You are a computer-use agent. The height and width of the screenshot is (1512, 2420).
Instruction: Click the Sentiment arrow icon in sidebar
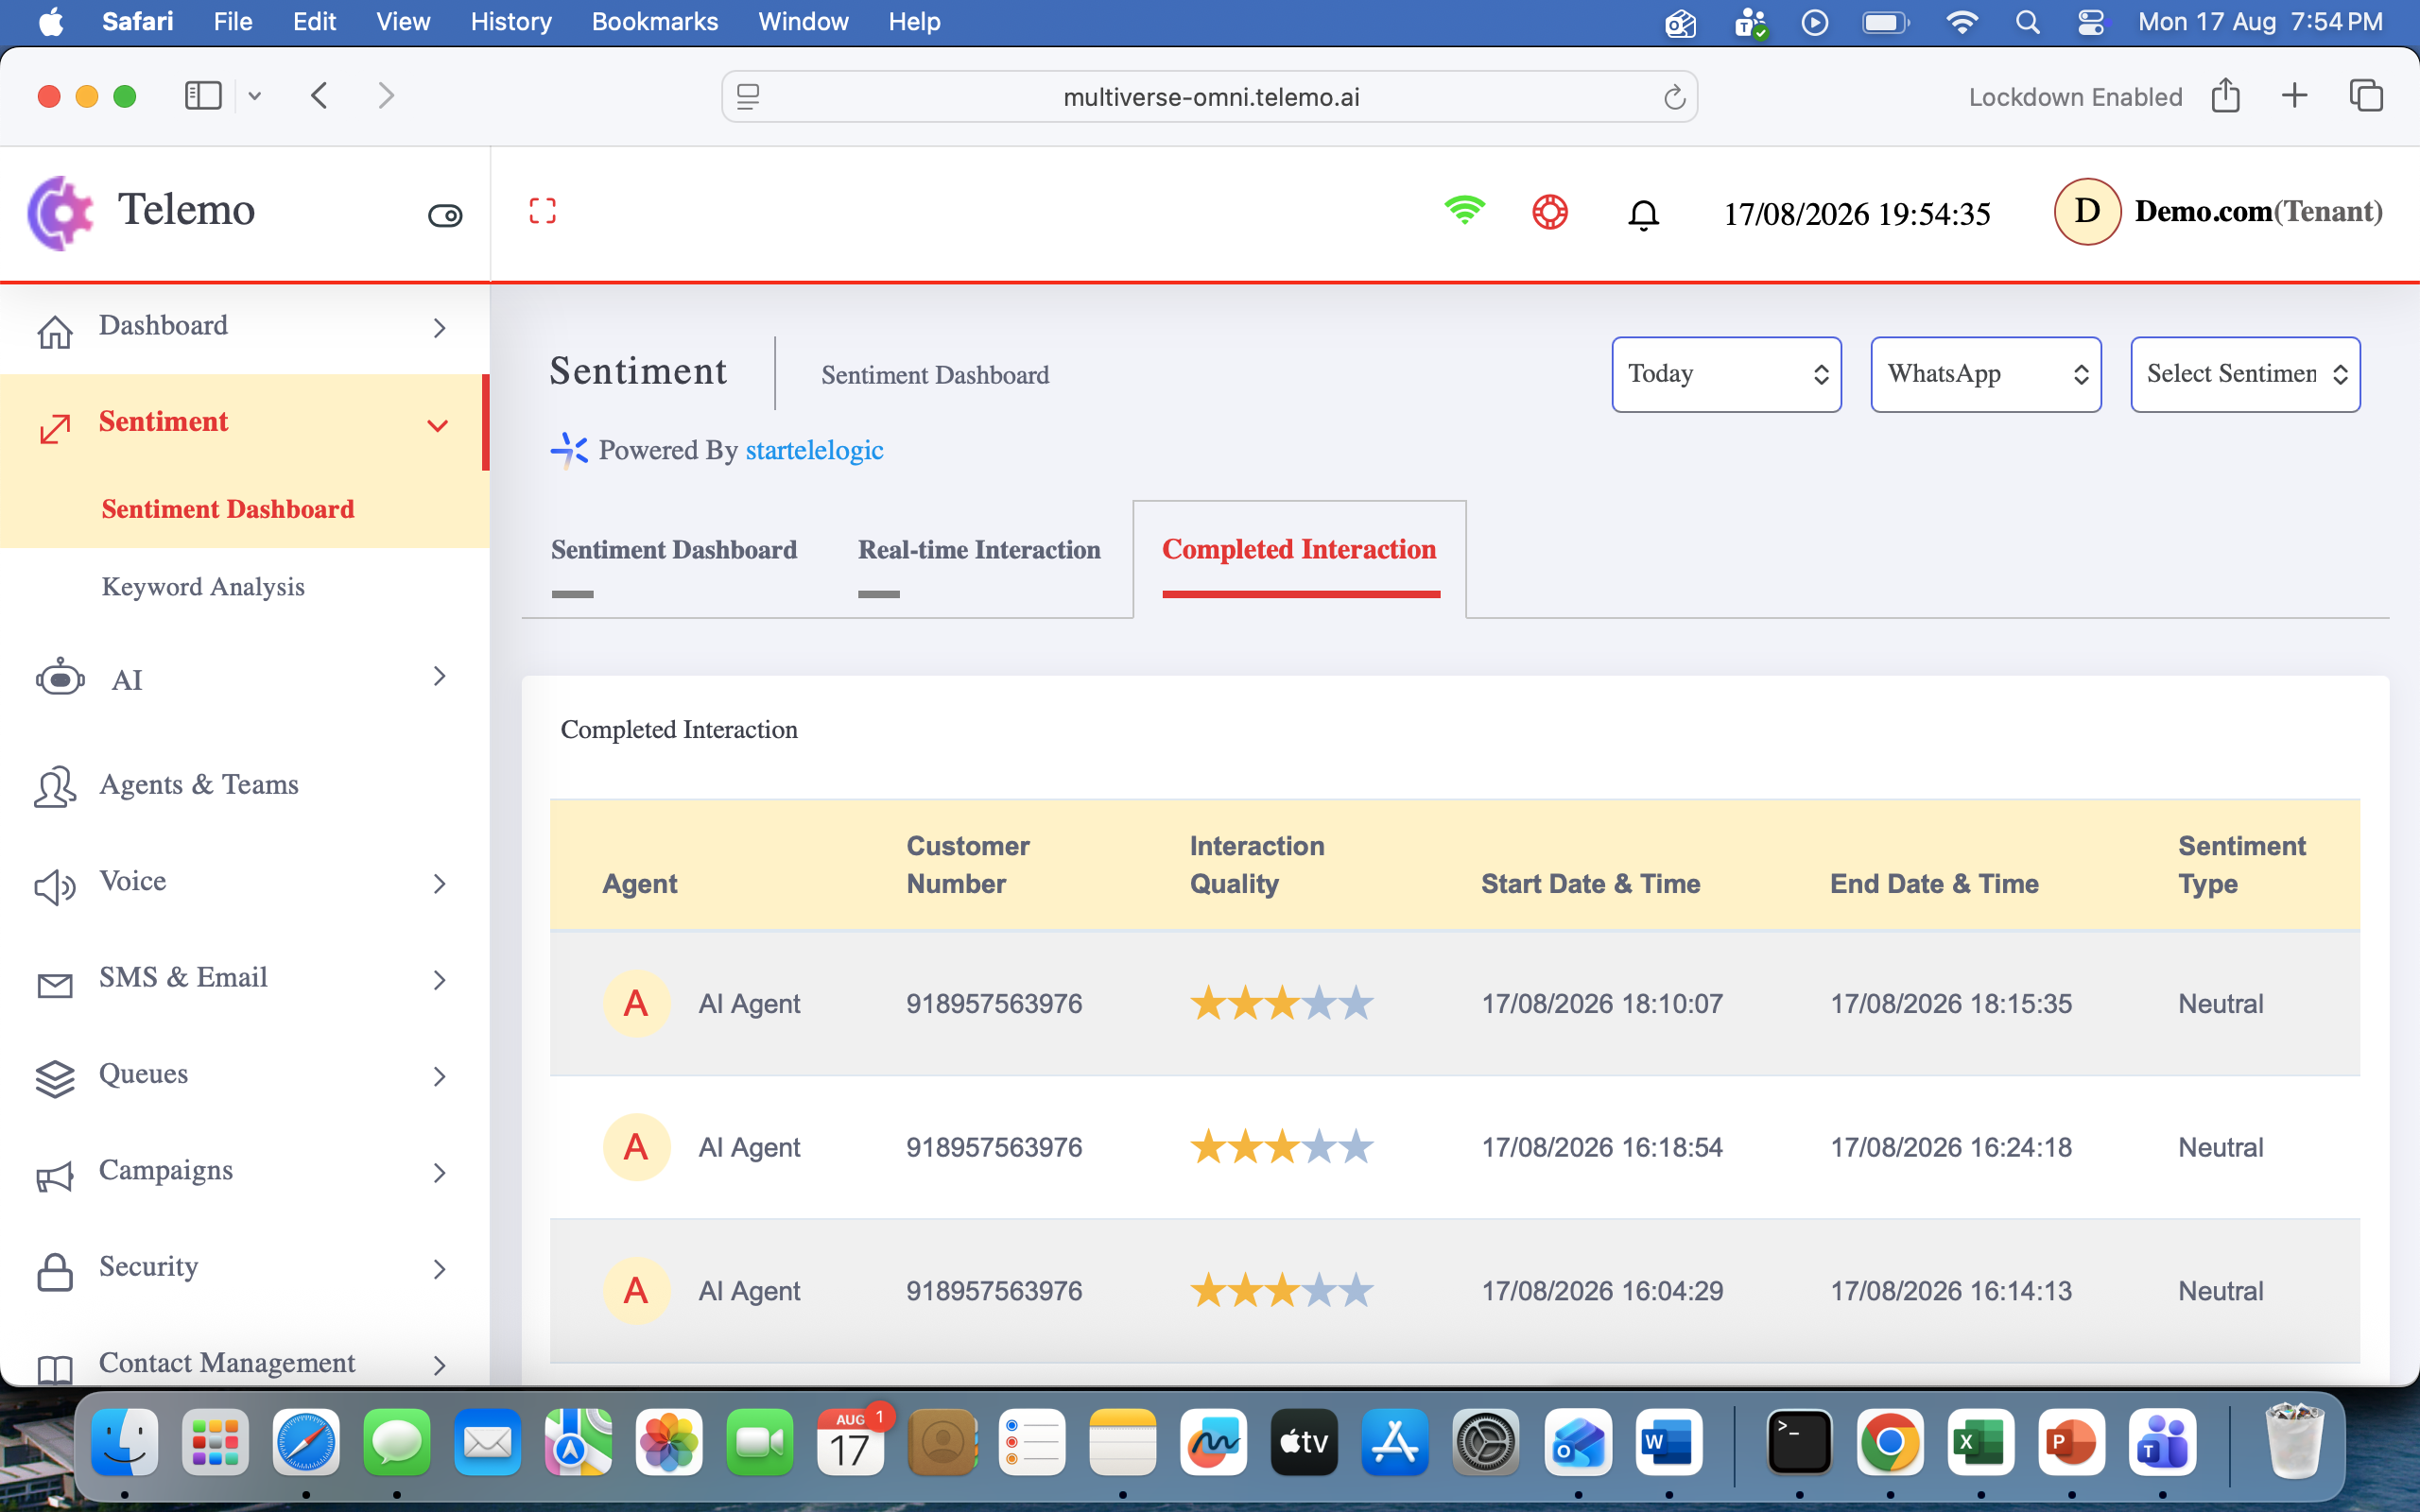[x=55, y=429]
